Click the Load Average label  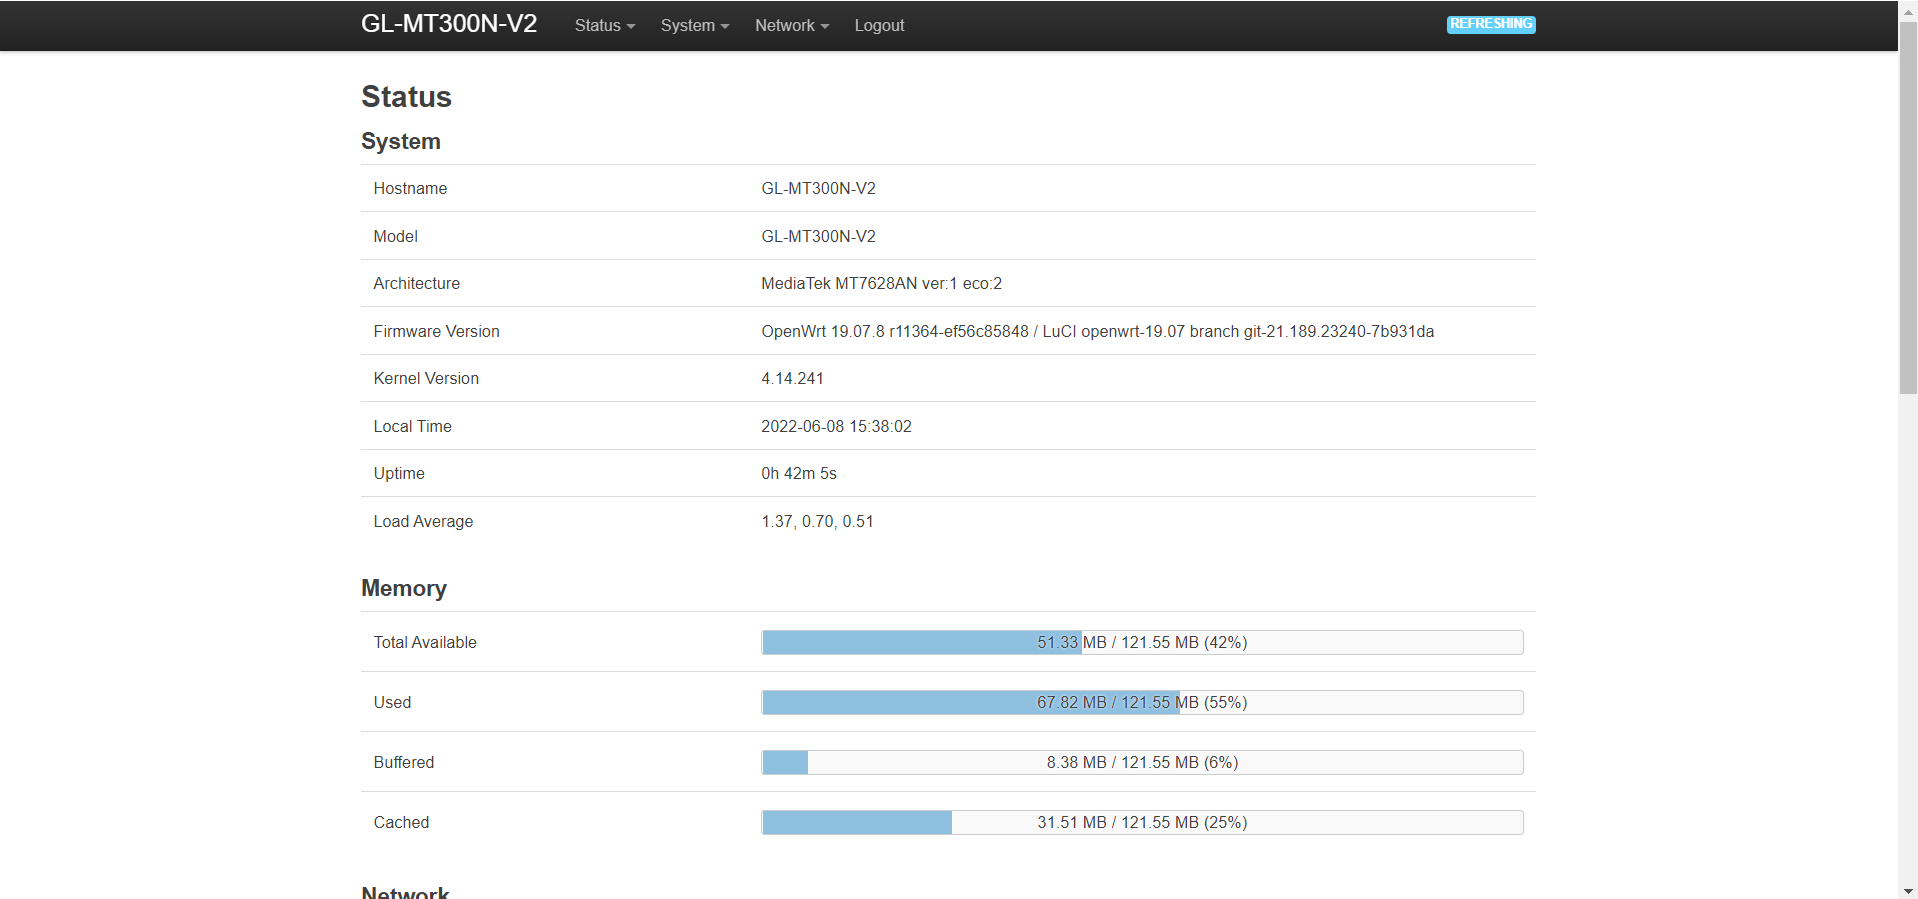click(423, 521)
